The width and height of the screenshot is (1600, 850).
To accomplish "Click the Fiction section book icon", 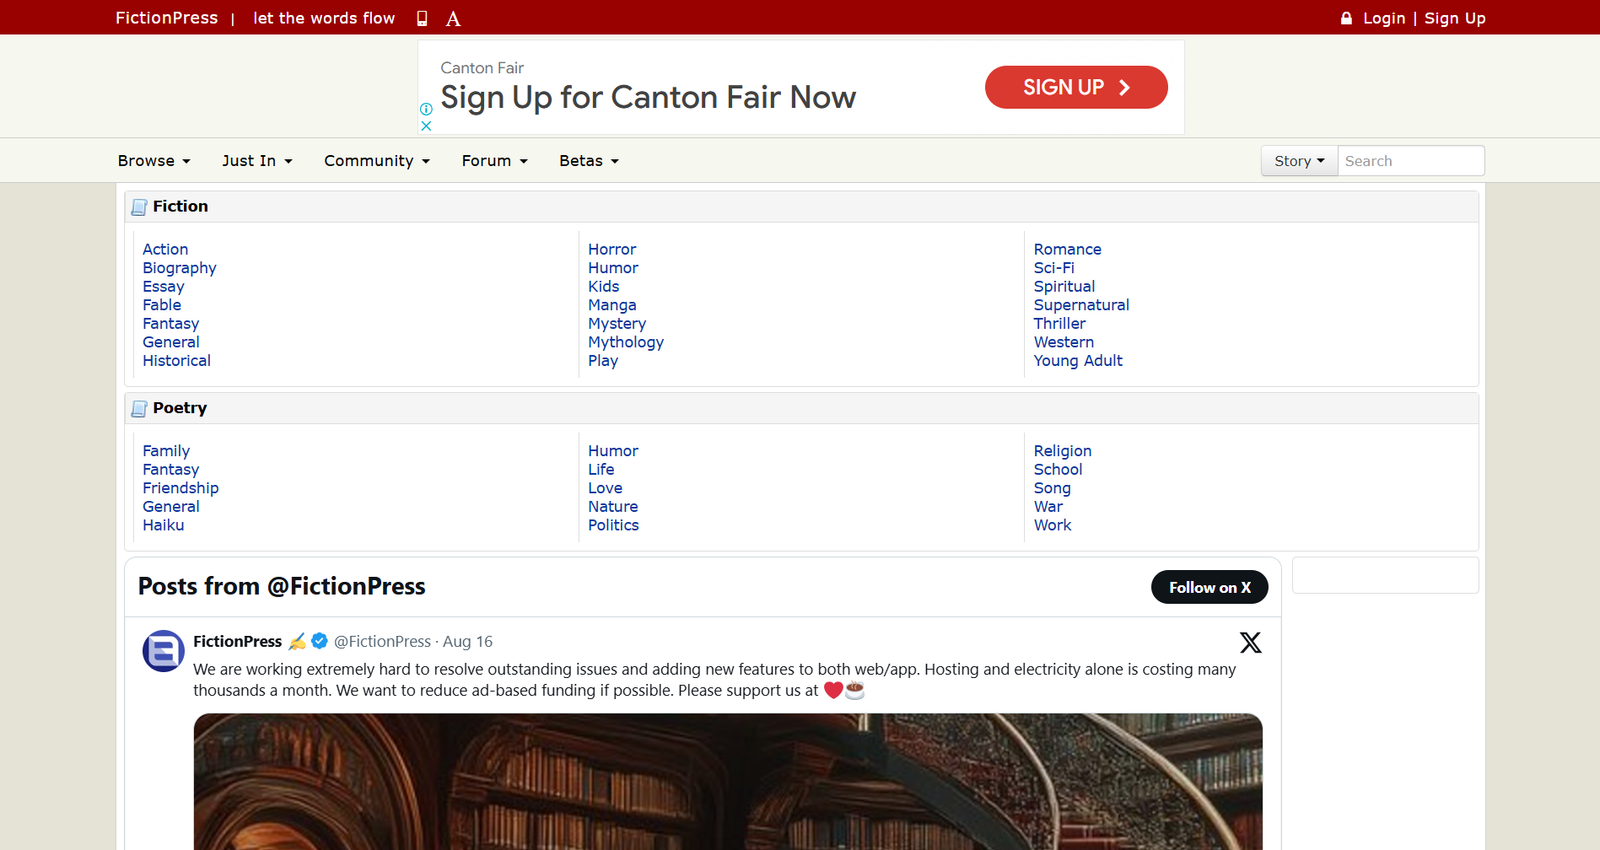I will coord(140,207).
